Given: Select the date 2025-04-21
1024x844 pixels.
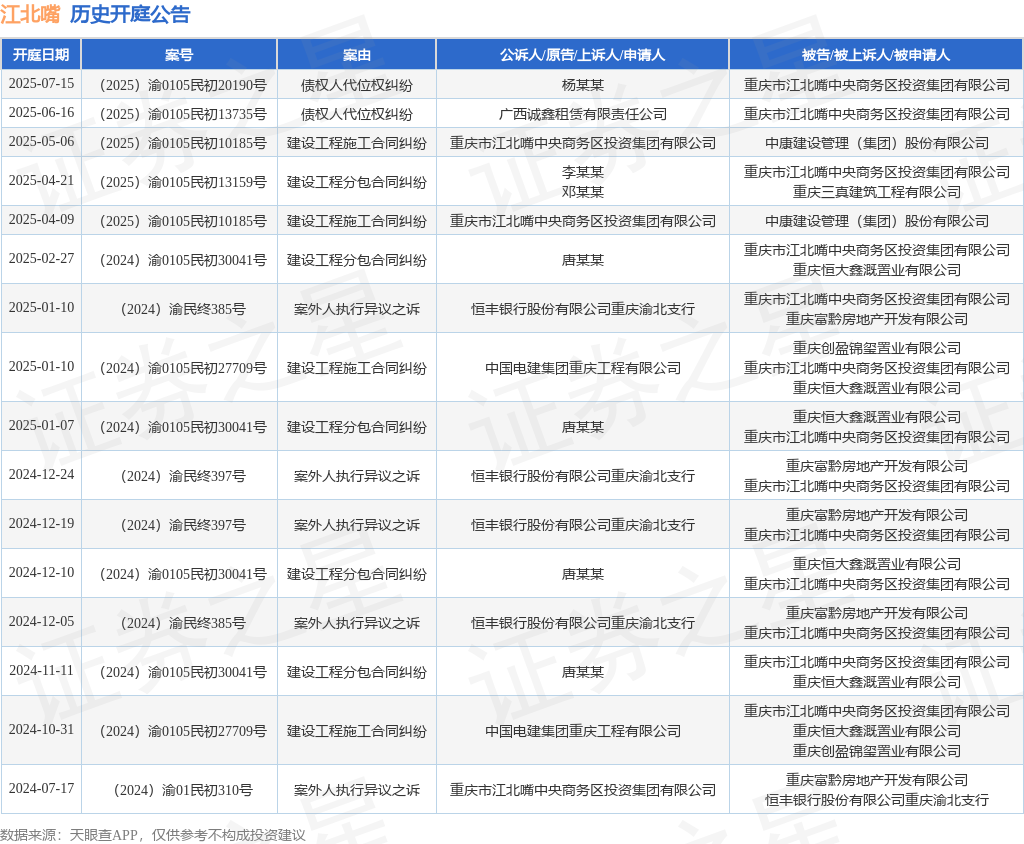Looking at the screenshot, I should pyautogui.click(x=41, y=180).
